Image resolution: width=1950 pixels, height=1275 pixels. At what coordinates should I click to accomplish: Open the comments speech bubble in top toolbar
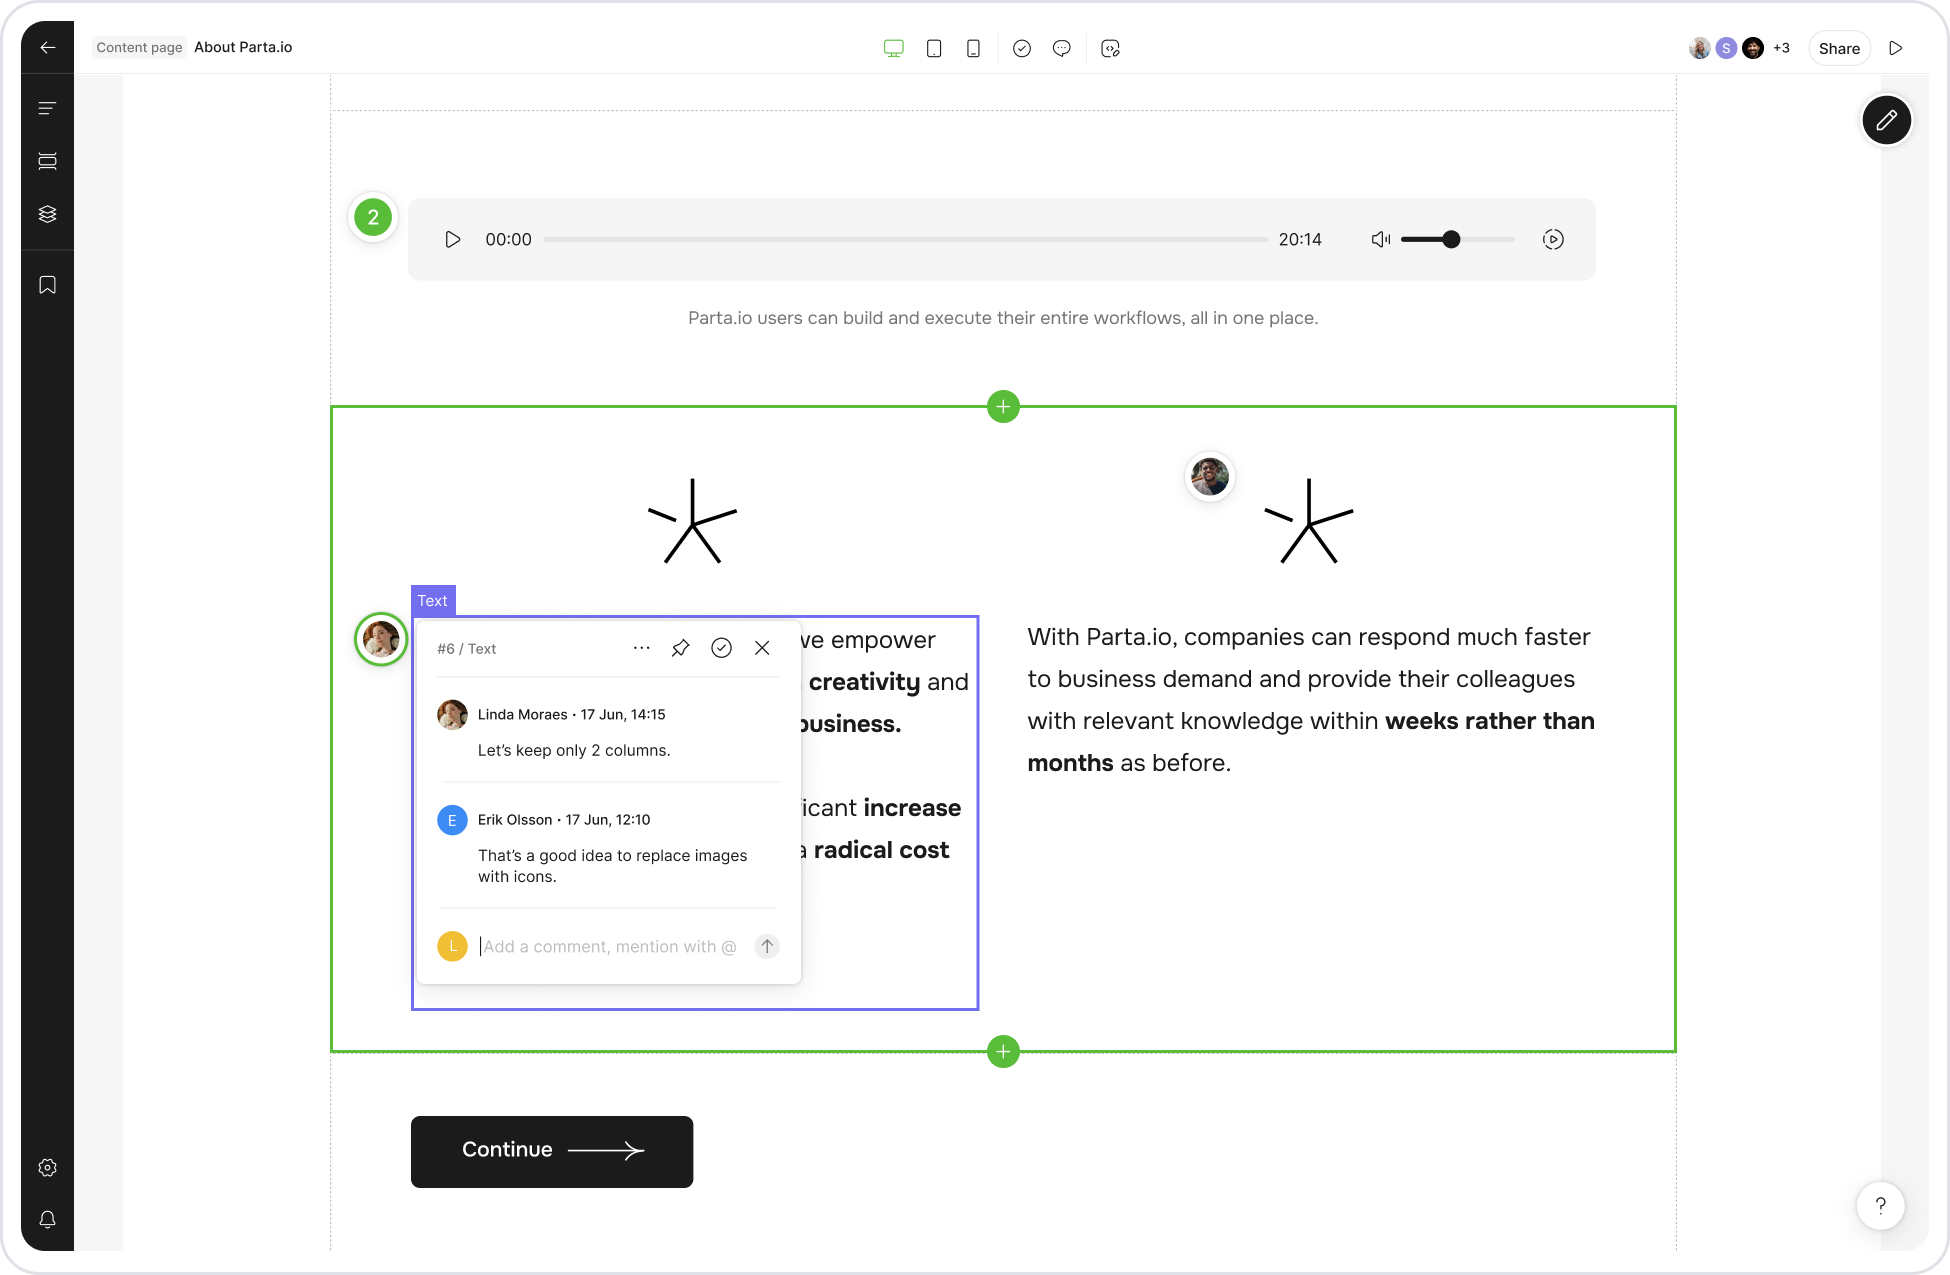coord(1061,48)
